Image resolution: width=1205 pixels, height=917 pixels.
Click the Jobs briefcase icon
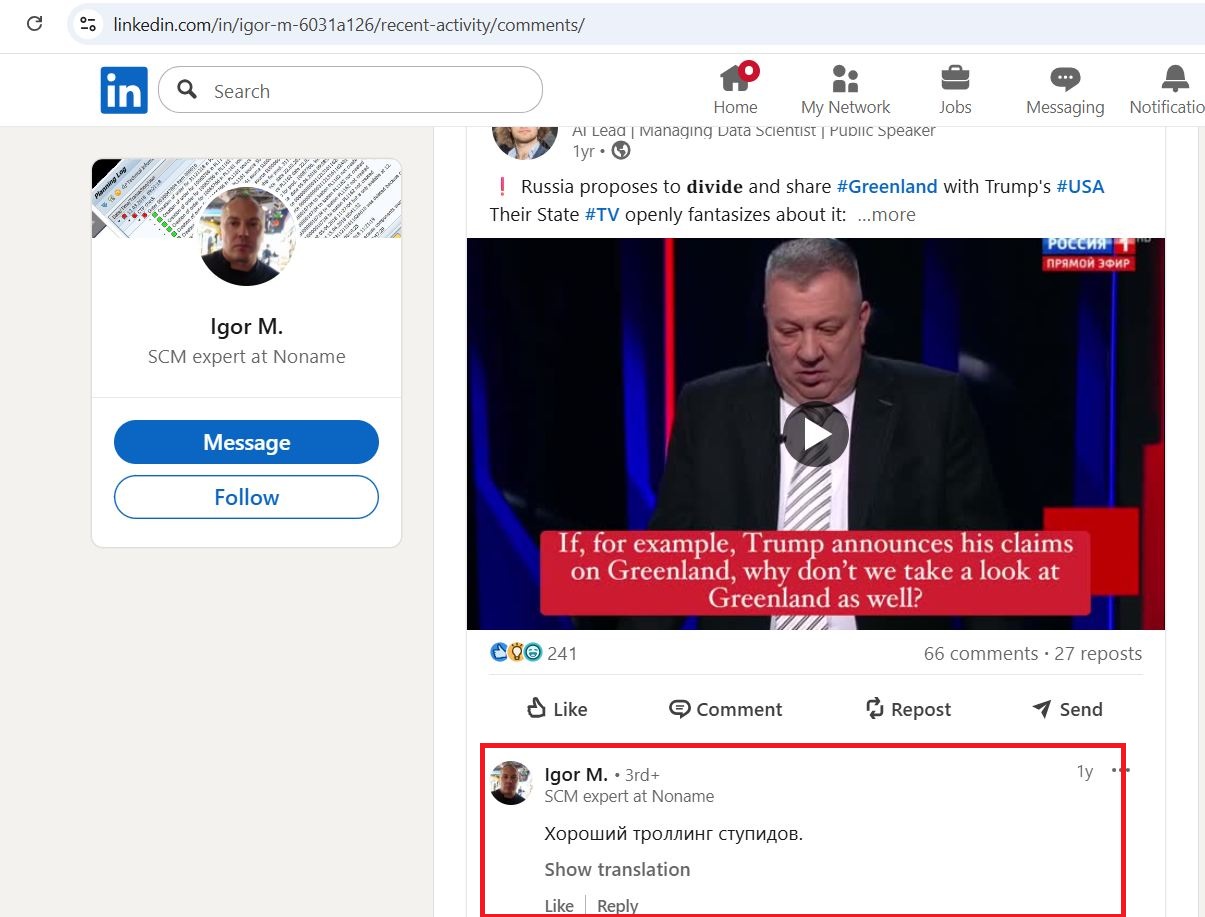click(954, 77)
